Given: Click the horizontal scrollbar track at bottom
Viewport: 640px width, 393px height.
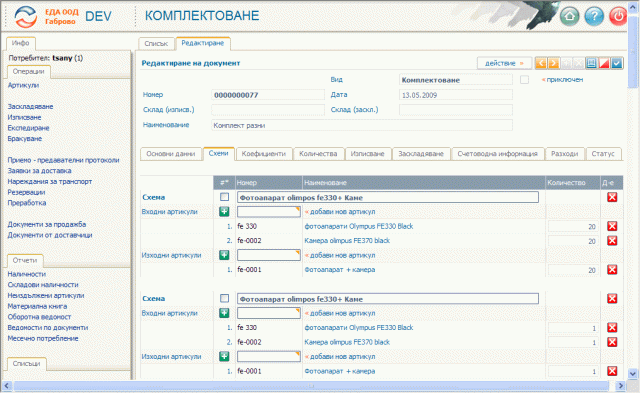Looking at the screenshot, I should (311, 385).
